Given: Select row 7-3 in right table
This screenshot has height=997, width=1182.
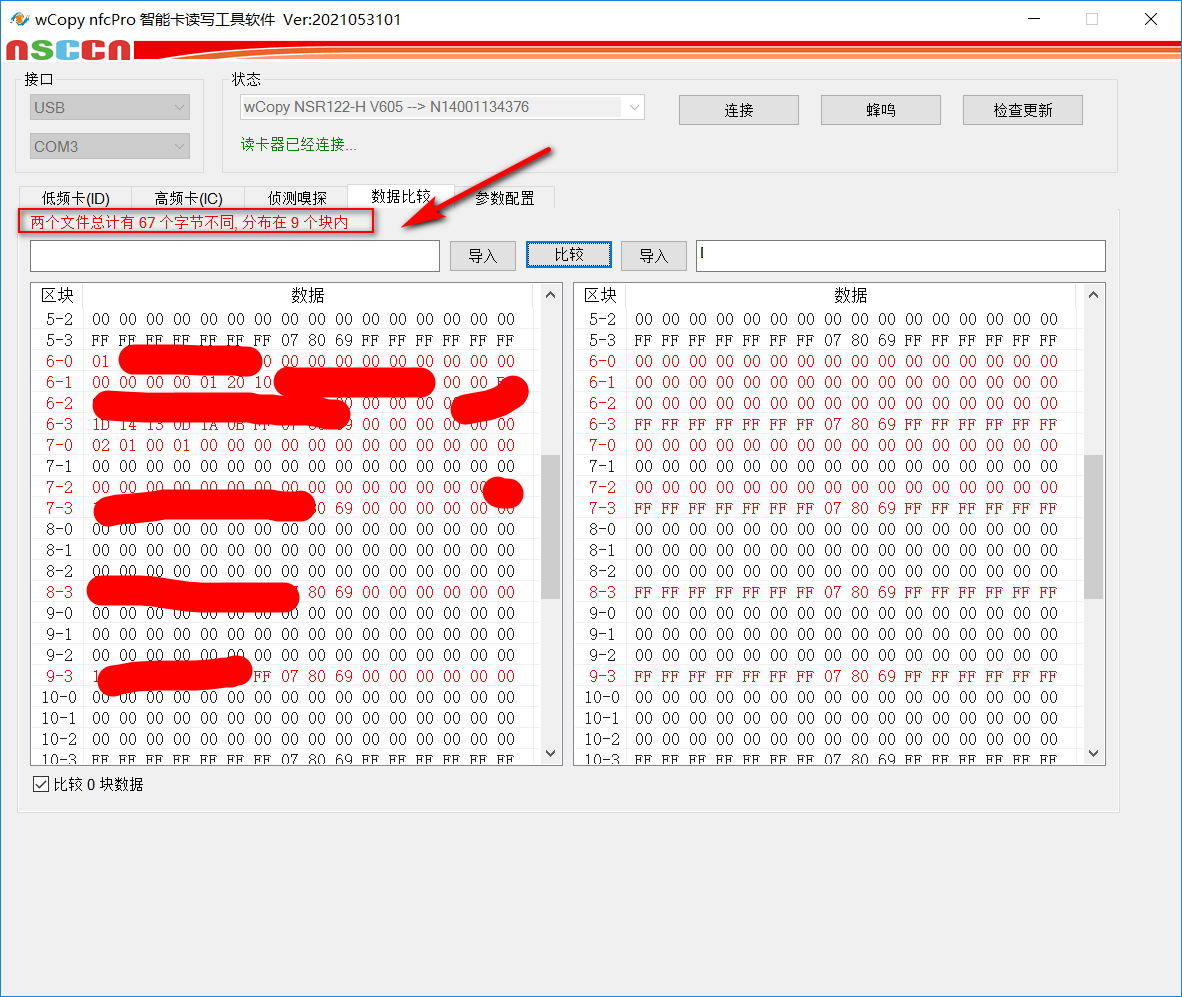Looking at the screenshot, I should tap(829, 509).
